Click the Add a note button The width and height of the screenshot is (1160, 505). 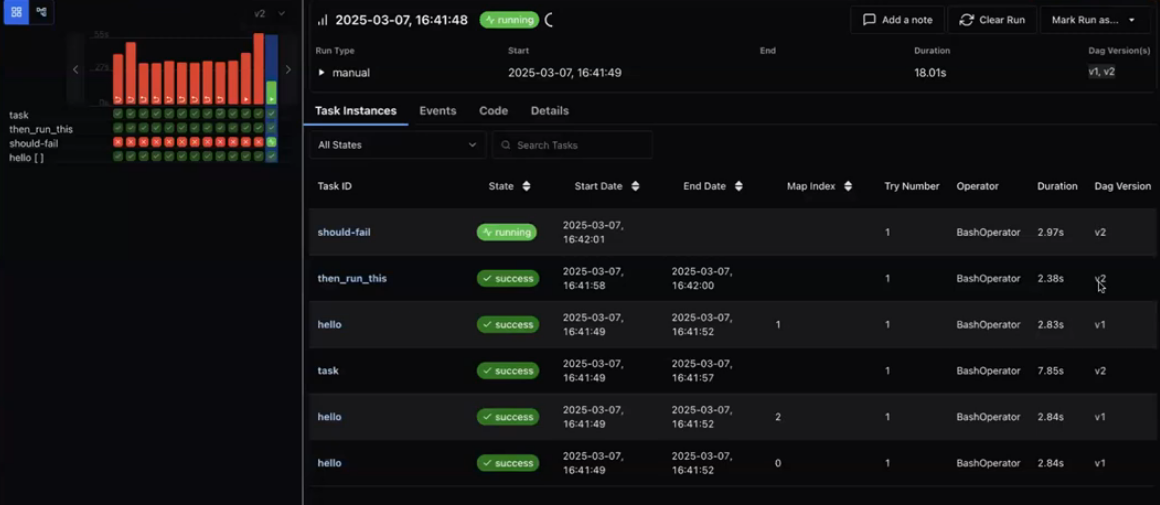897,20
